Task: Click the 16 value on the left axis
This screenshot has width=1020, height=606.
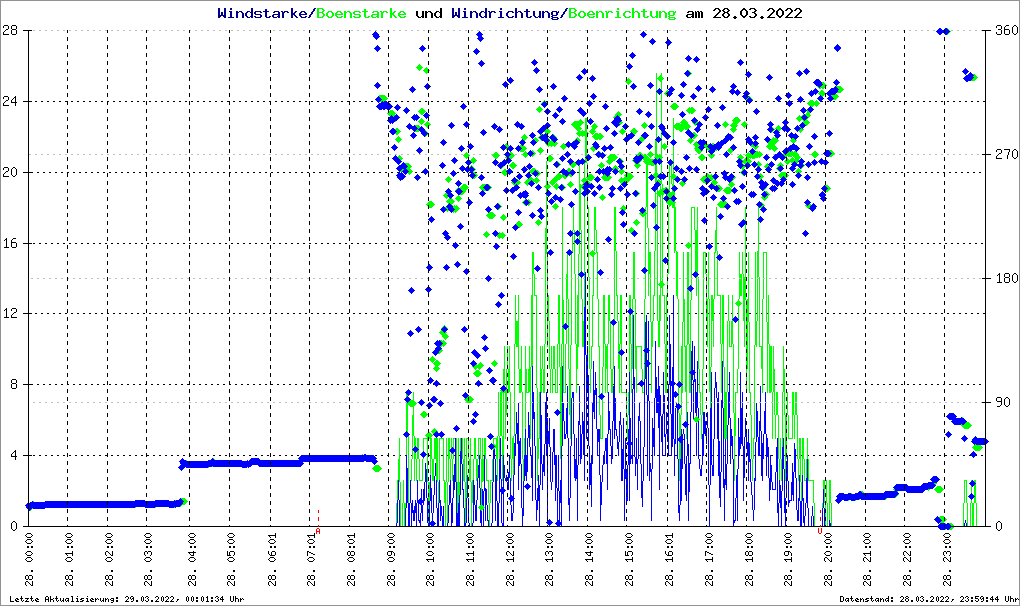Action: (12, 243)
